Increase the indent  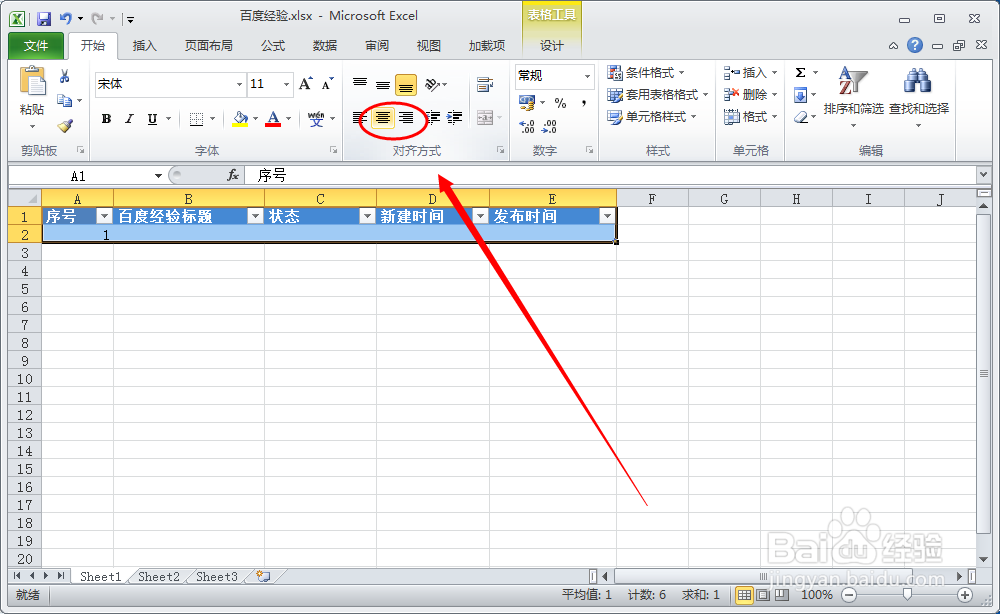[455, 117]
